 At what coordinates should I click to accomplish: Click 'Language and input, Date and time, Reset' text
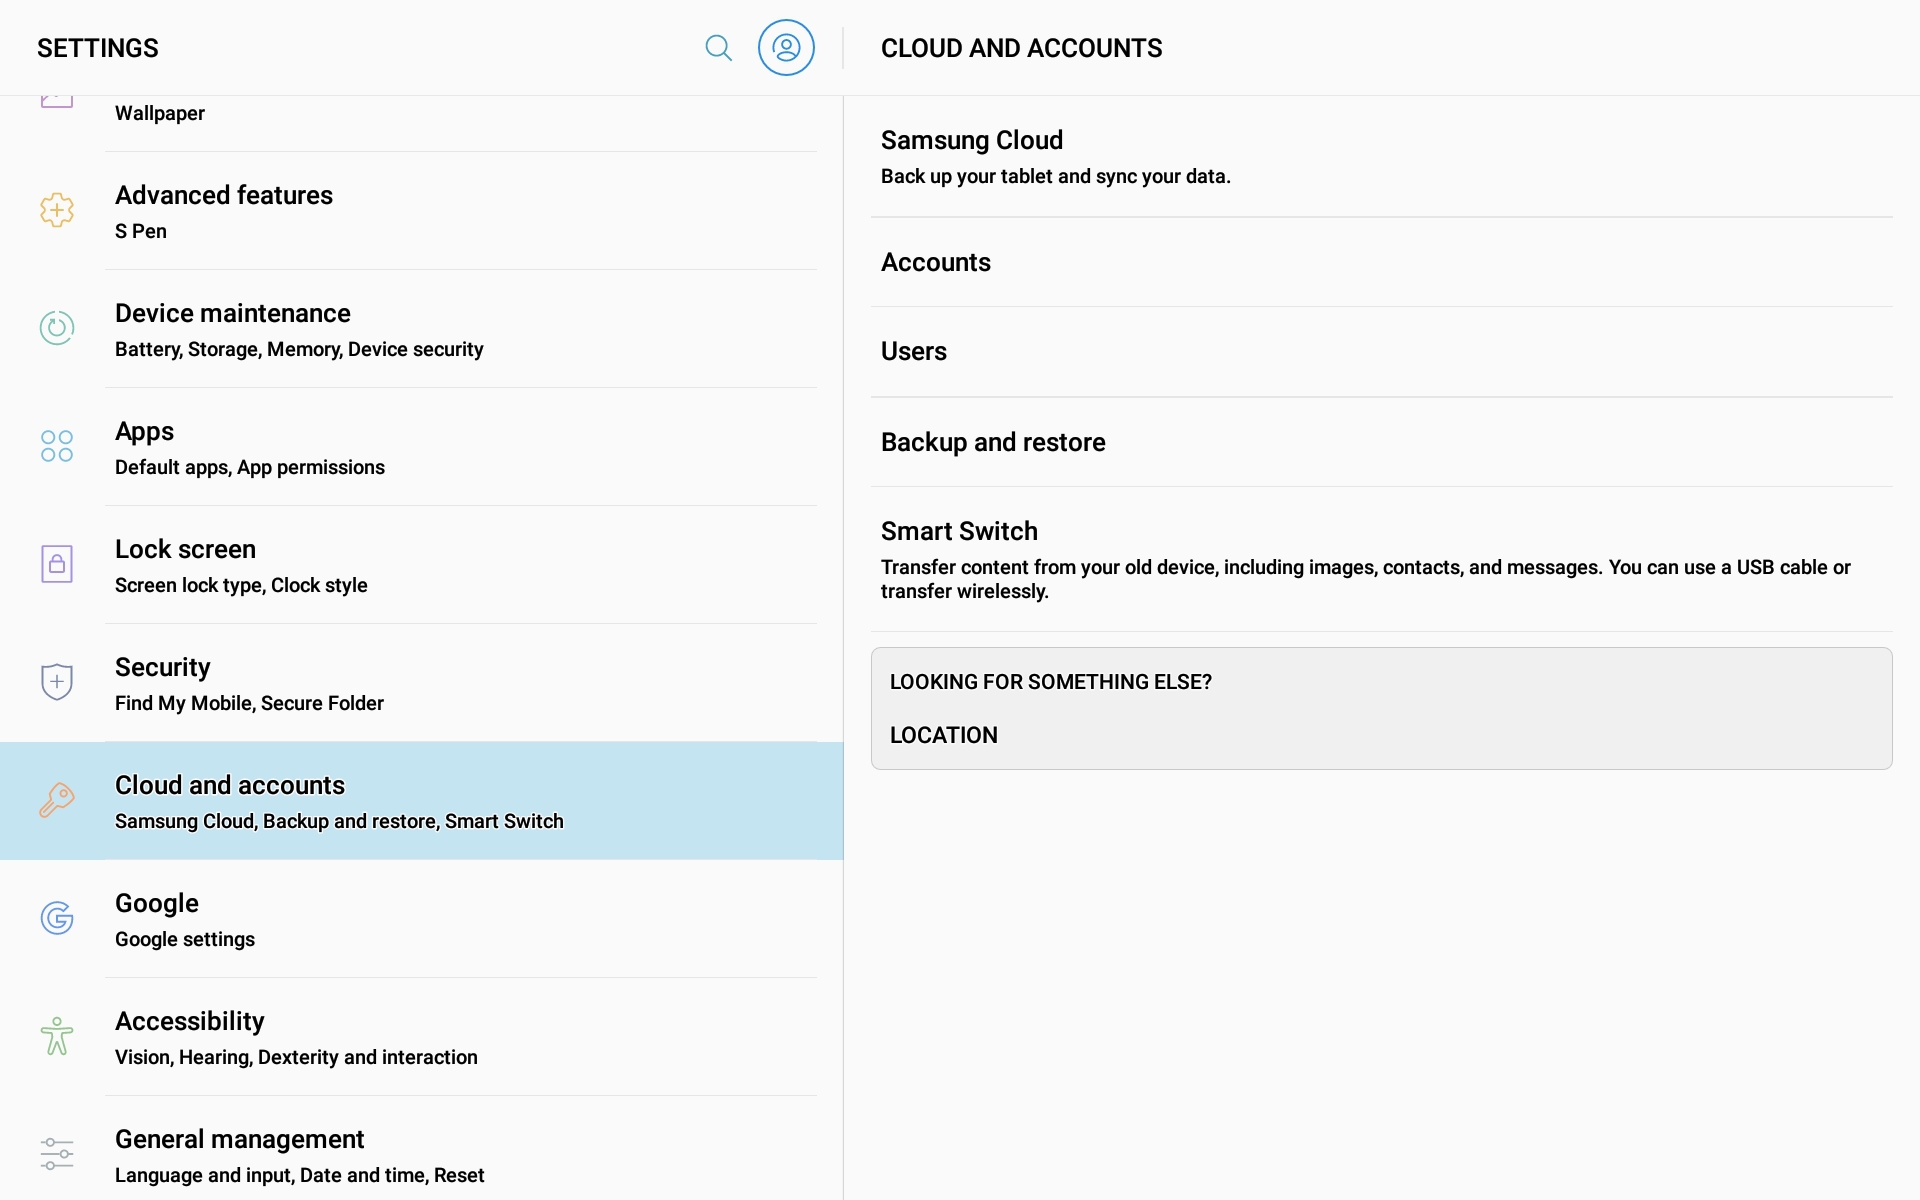point(299,1175)
